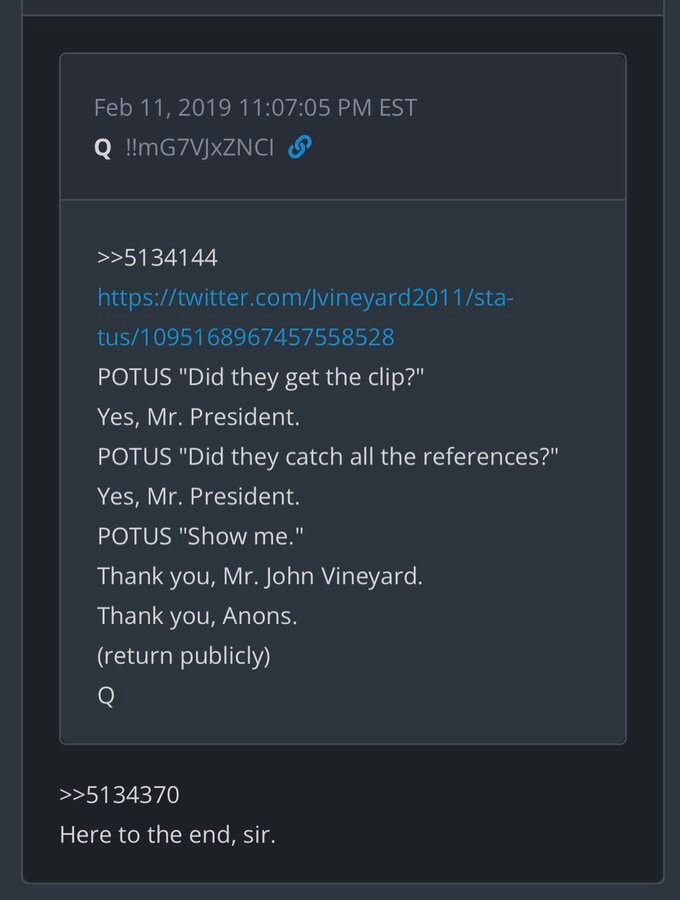Click the Feb 11, 2019 timestamp
This screenshot has height=900, width=680.
[x=255, y=107]
